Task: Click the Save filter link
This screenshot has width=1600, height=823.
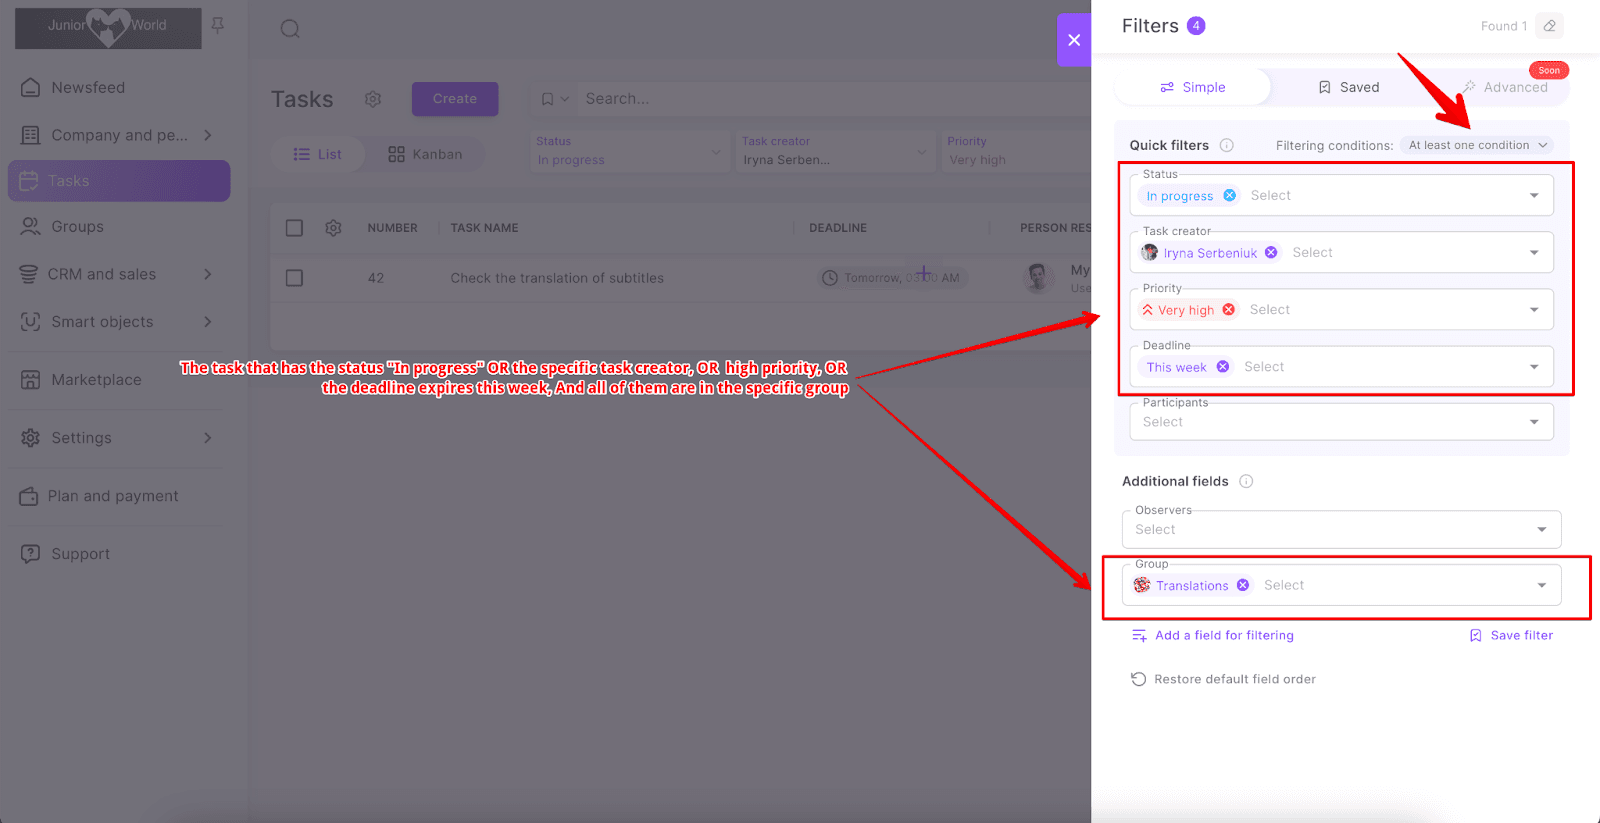Action: pyautogui.click(x=1511, y=636)
